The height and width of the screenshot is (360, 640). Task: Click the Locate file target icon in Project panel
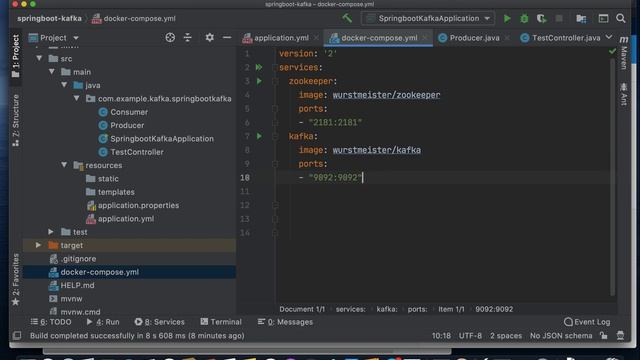click(170, 38)
